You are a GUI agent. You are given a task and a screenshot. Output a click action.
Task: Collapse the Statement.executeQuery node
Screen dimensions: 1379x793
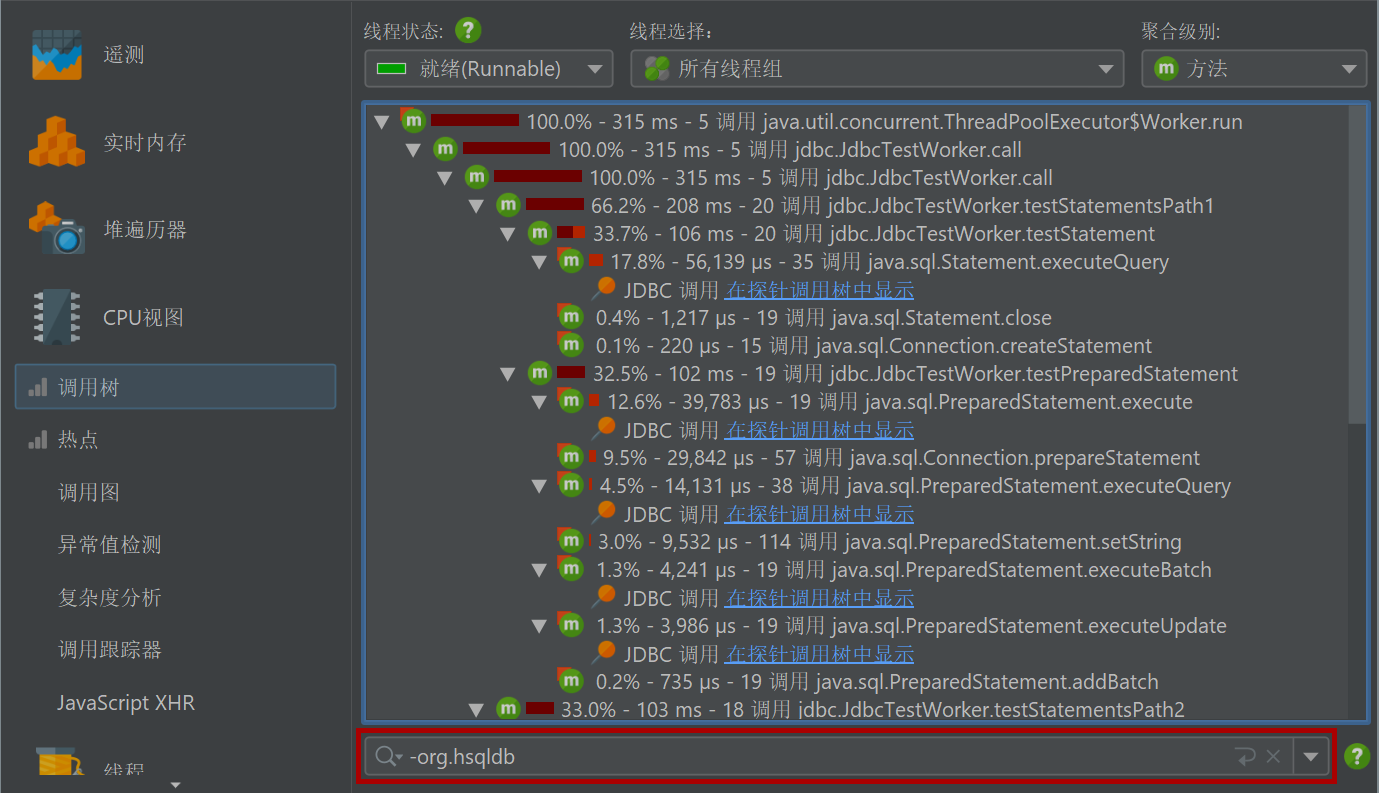(539, 262)
